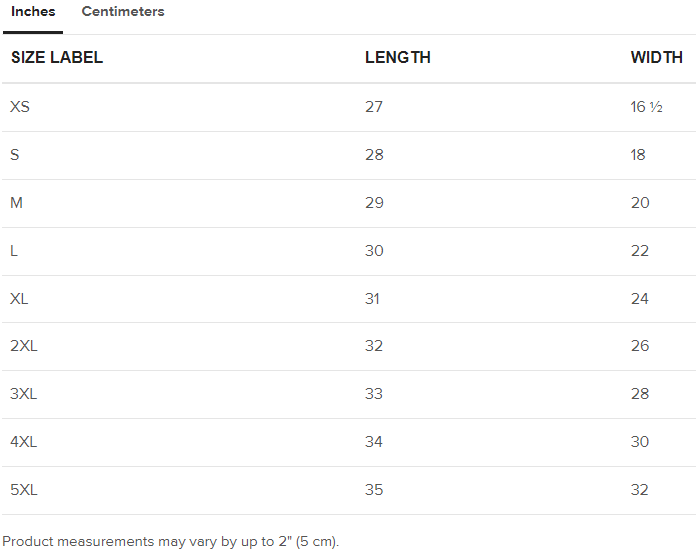Click the length value 27 for XS

(374, 107)
